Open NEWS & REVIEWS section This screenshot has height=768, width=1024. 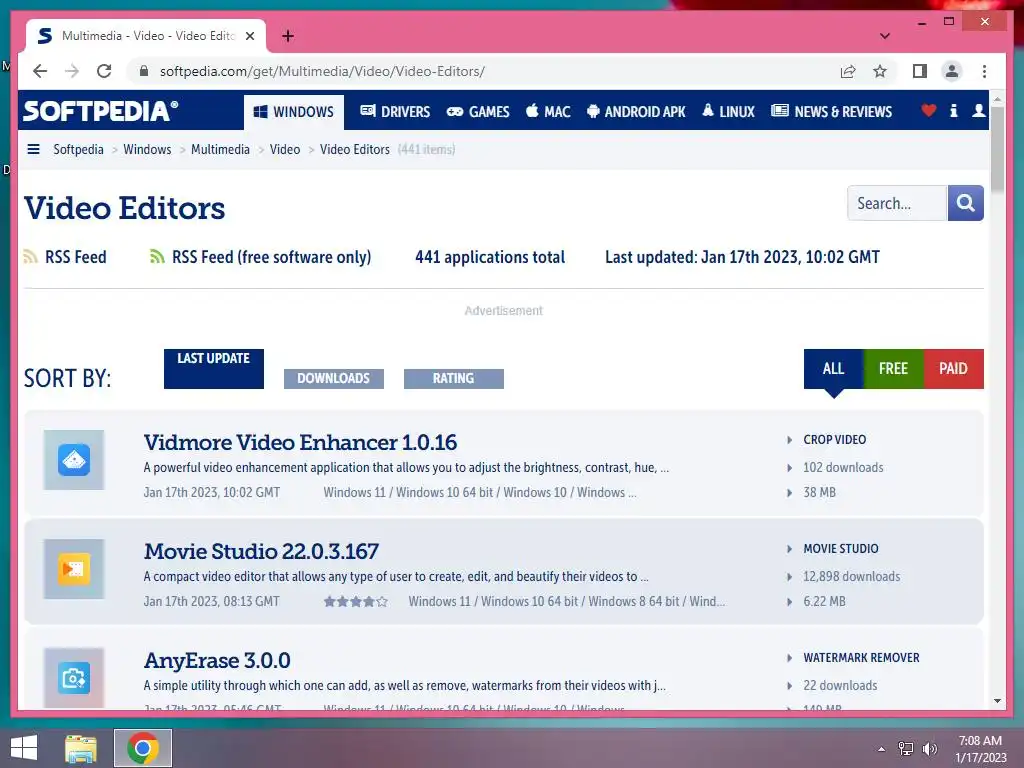[831, 112]
